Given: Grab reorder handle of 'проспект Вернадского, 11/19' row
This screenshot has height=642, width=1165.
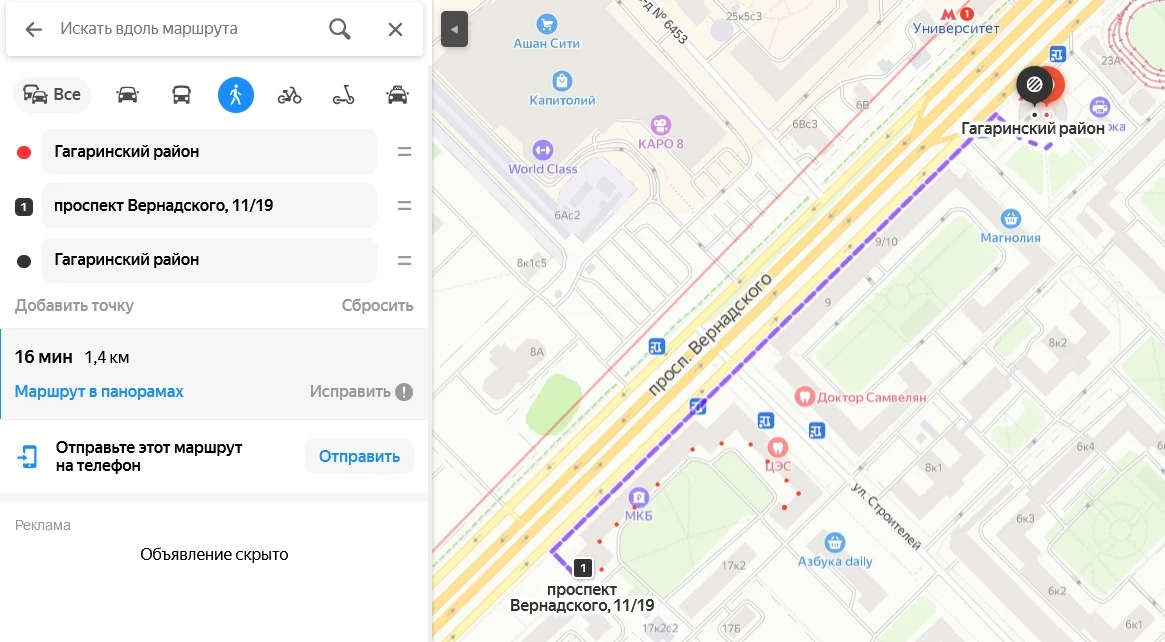Looking at the screenshot, I should click(404, 206).
